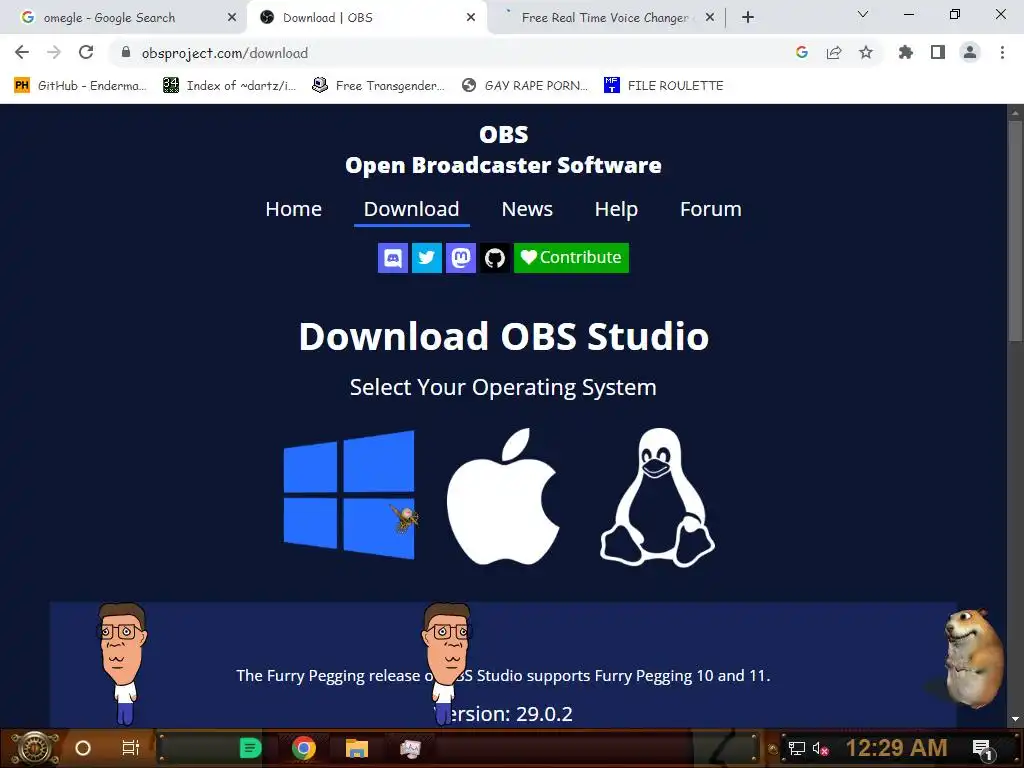Open the OBS Discord server icon
This screenshot has height=768, width=1024.
393,258
